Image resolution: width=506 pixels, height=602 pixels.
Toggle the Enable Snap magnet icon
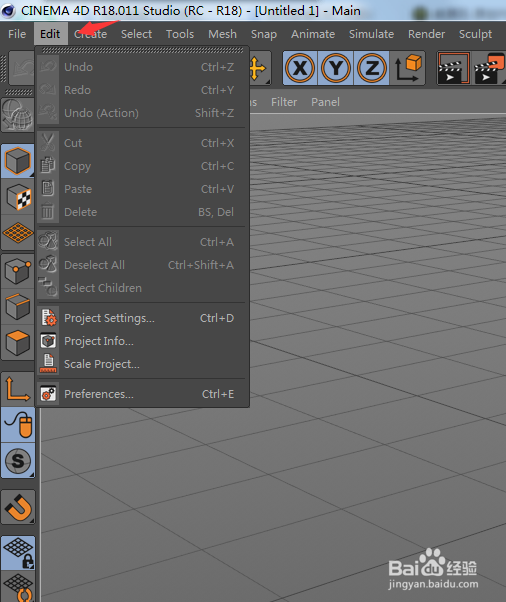17,507
